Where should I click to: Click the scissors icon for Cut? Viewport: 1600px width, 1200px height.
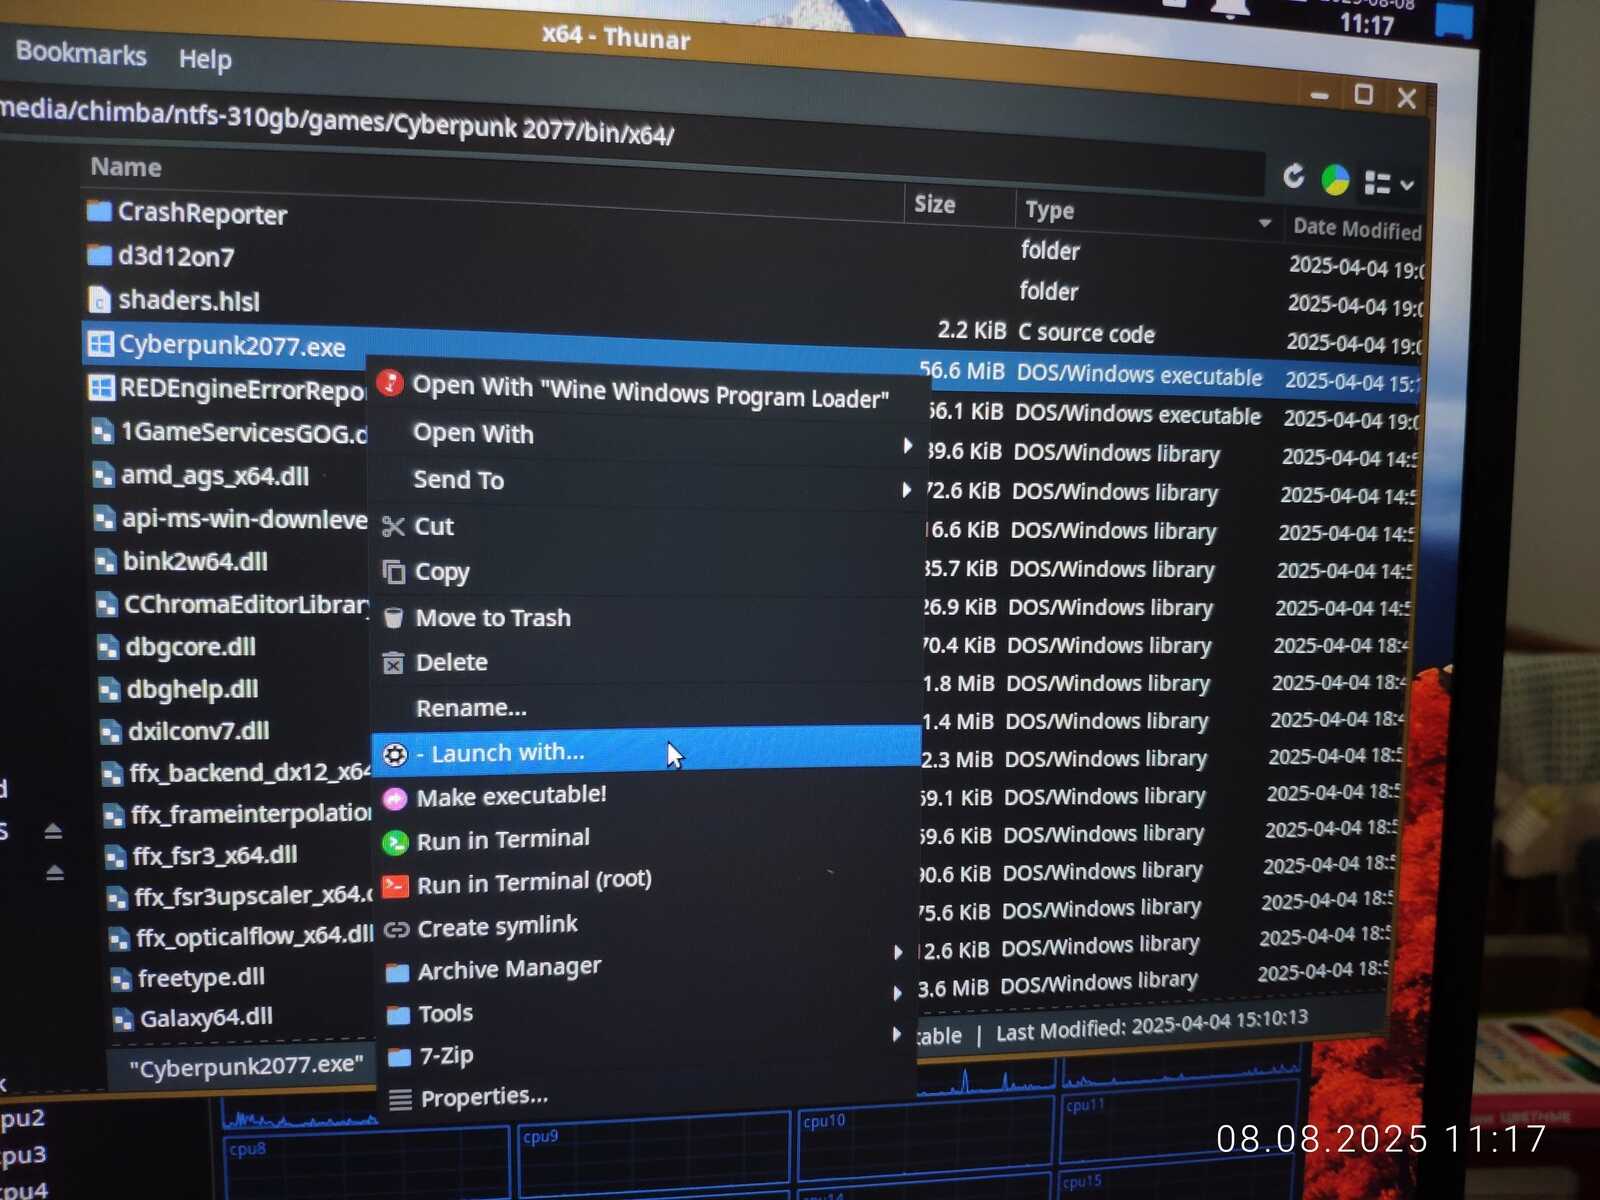pos(393,526)
